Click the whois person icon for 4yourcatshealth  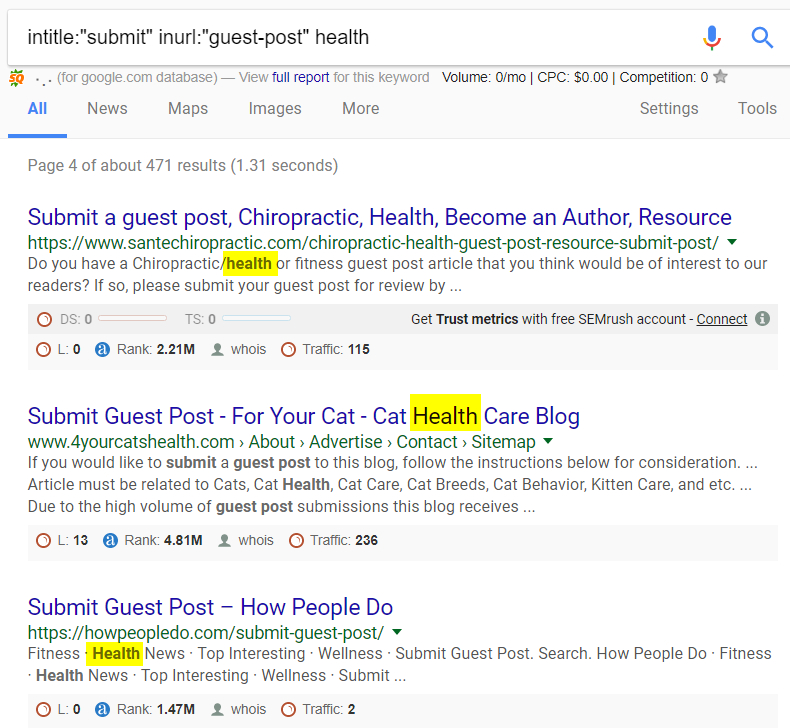tap(225, 541)
